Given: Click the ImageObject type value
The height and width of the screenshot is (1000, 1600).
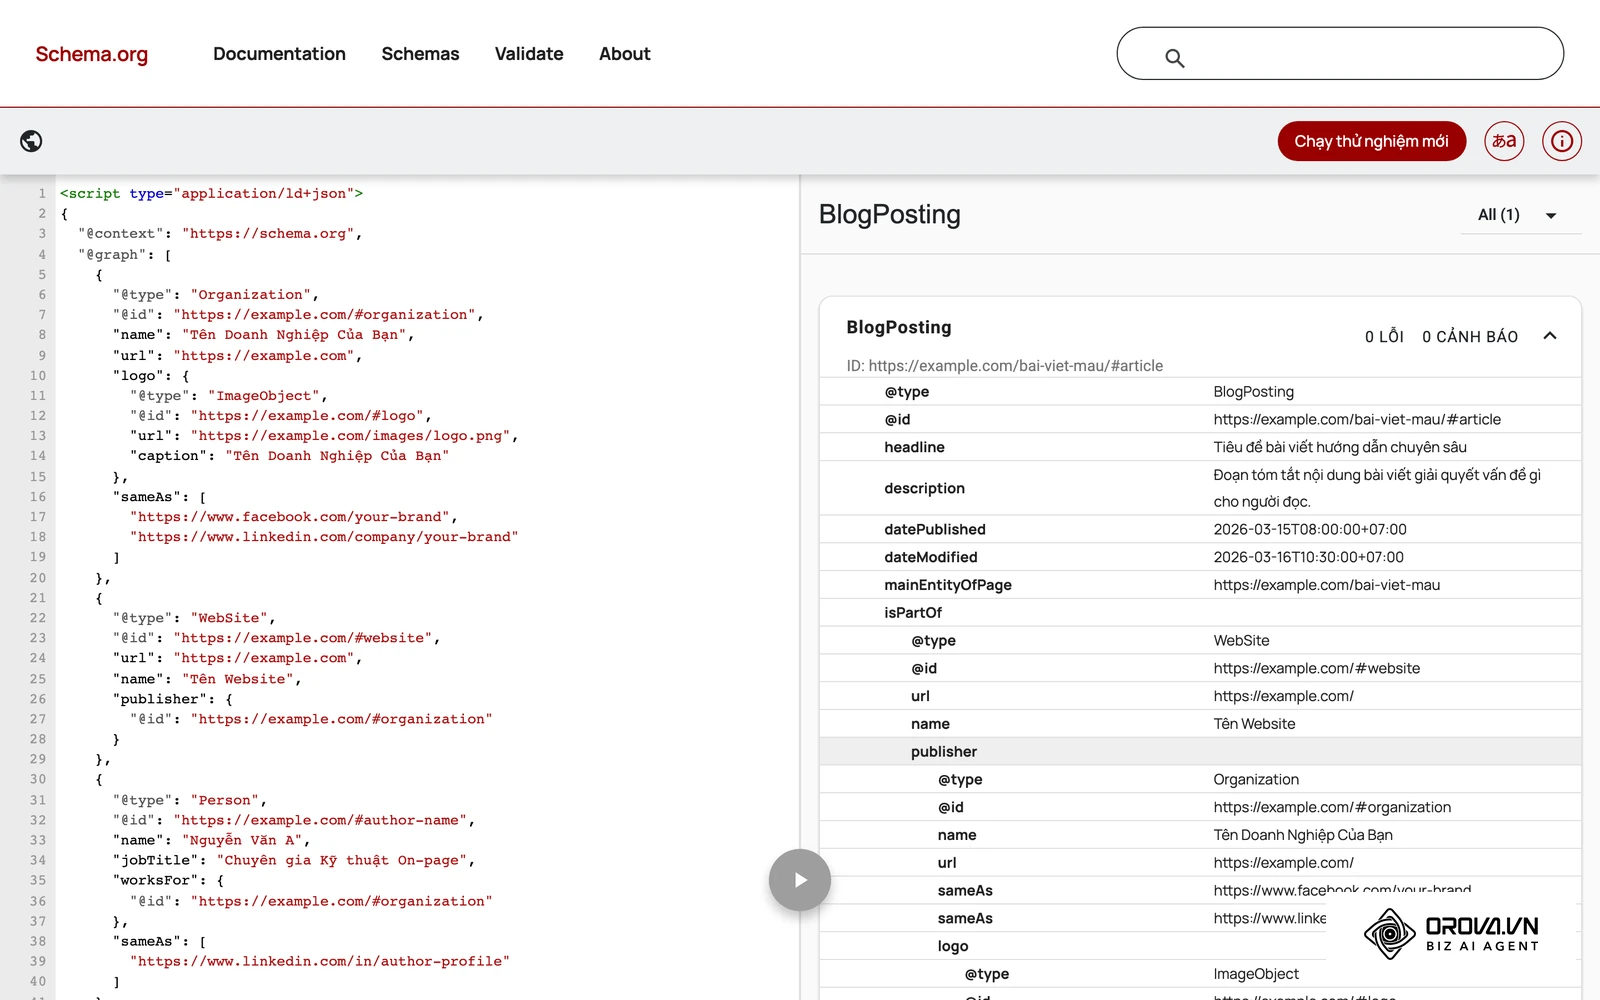Looking at the screenshot, I should tap(1256, 974).
